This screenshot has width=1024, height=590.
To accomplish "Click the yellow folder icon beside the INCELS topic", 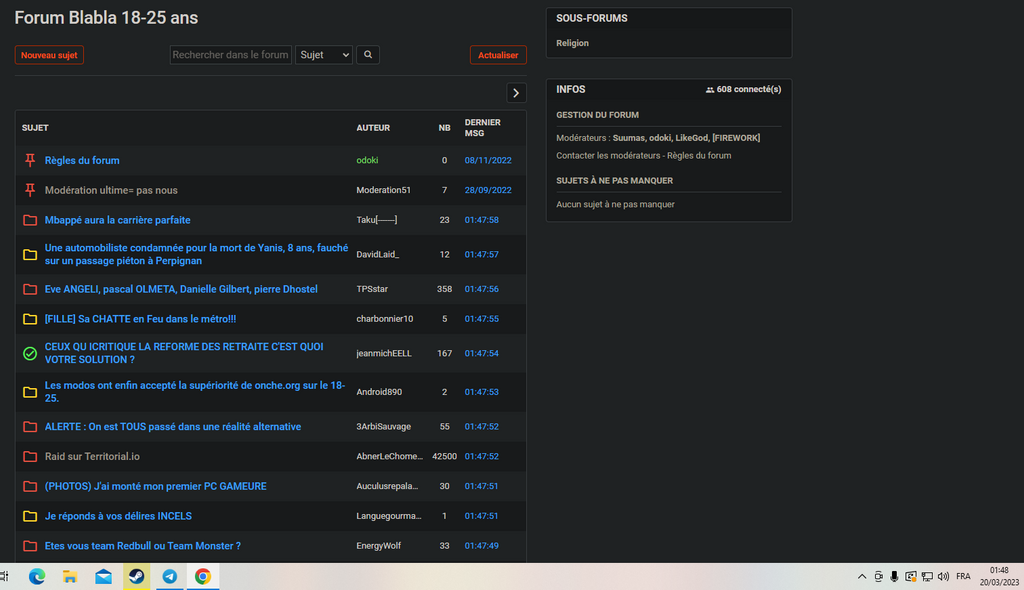I will [30, 516].
